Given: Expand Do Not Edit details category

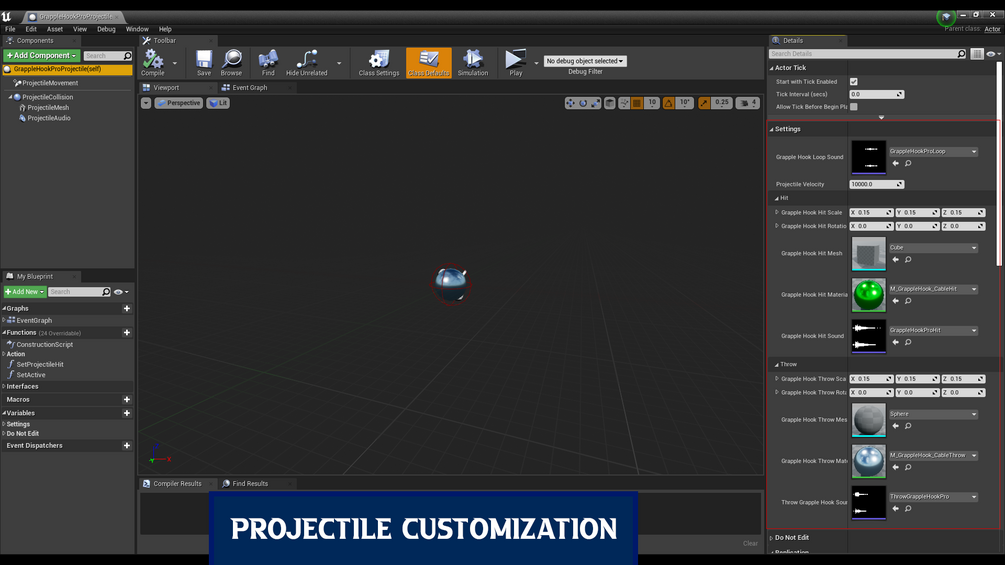Looking at the screenshot, I should [772, 538].
